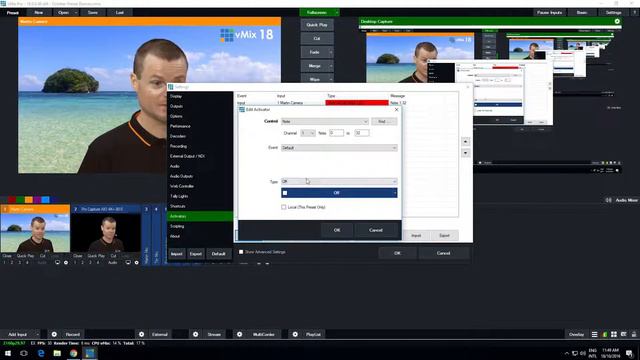Open PlayList settings gear icon

[295, 334]
